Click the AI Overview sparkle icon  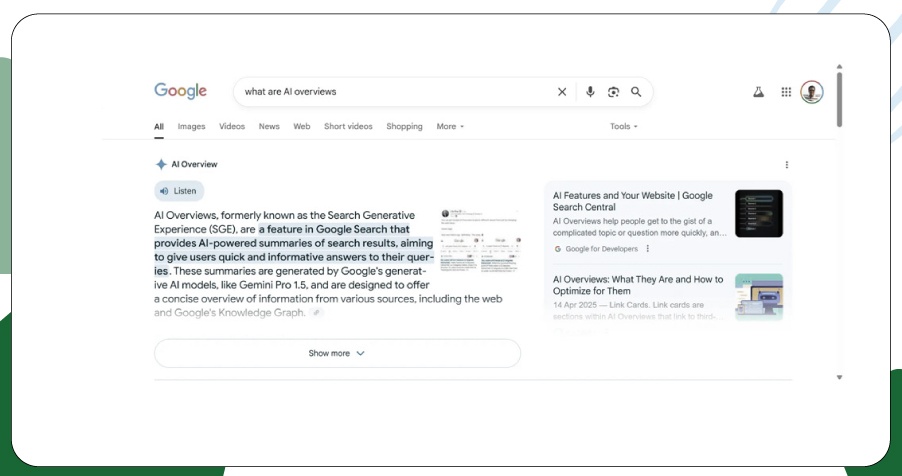pos(161,165)
